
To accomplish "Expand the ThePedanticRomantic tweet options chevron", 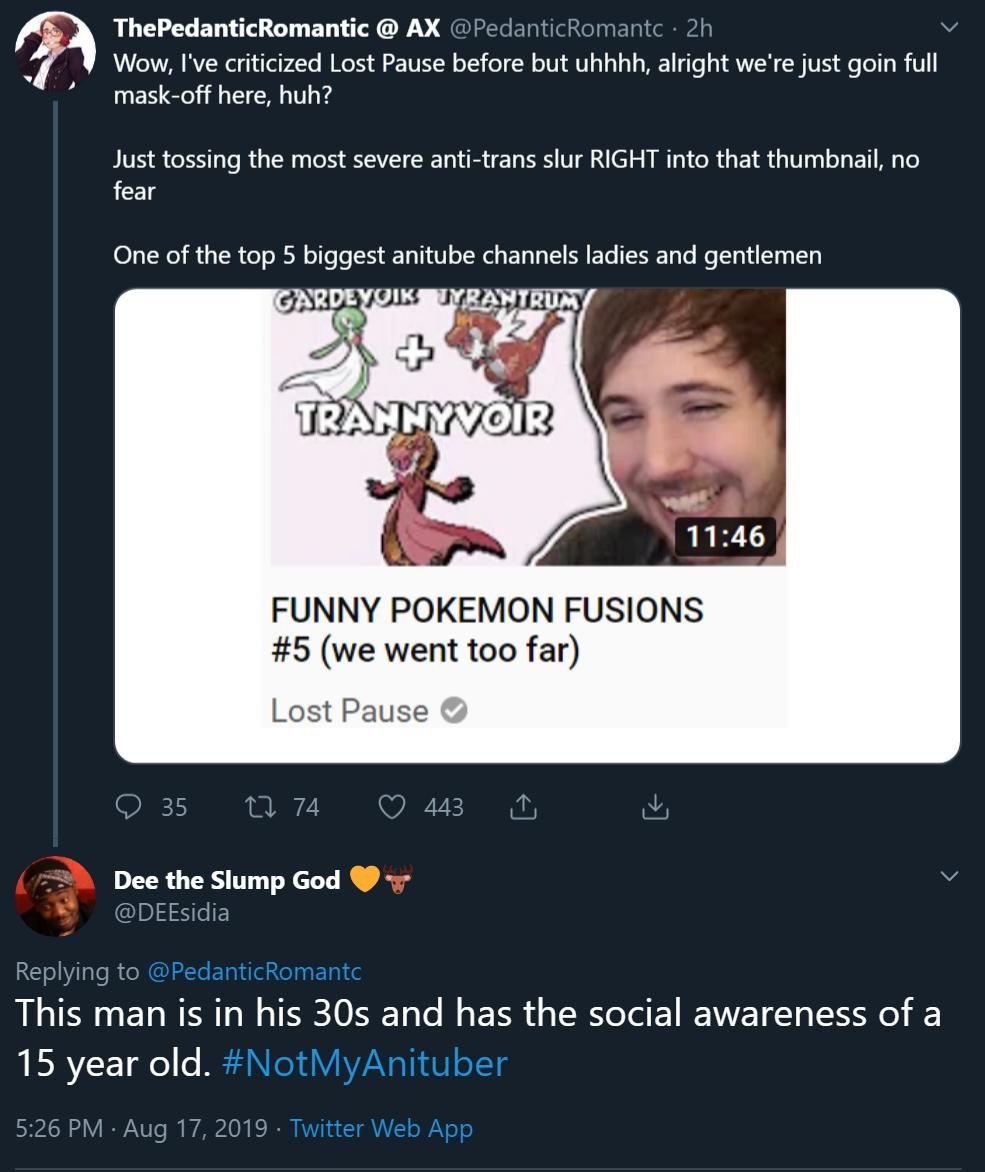I will (951, 29).
